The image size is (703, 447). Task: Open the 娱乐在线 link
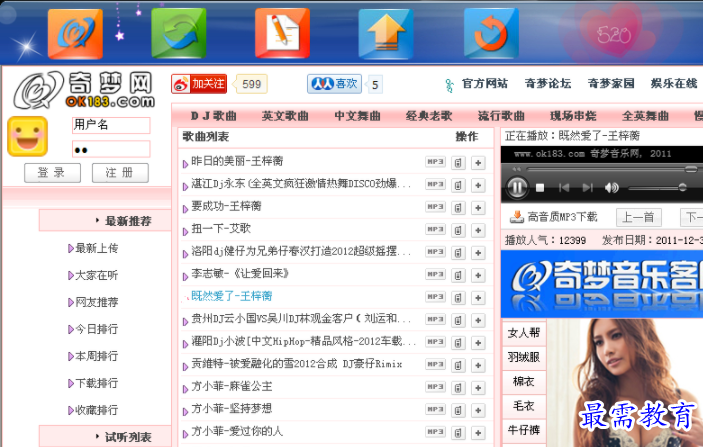(x=674, y=83)
